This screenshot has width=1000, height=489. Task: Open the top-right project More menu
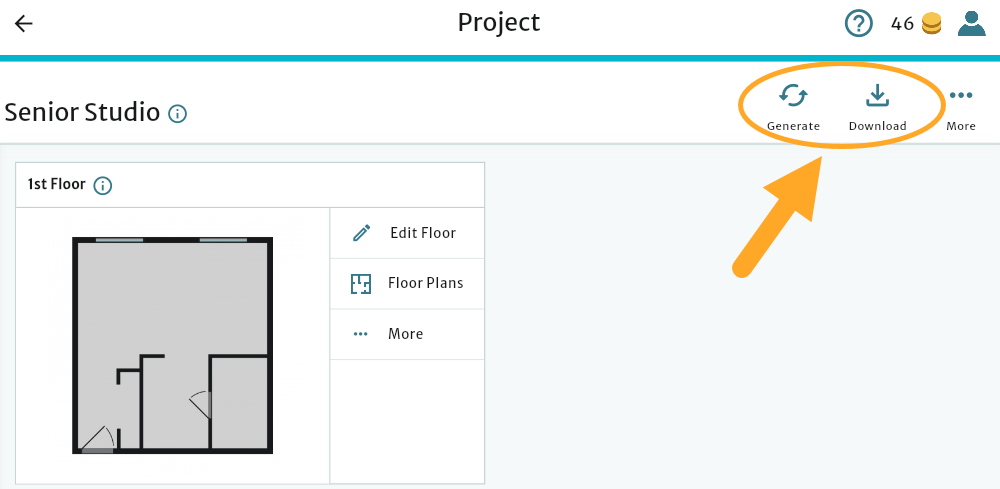961,96
